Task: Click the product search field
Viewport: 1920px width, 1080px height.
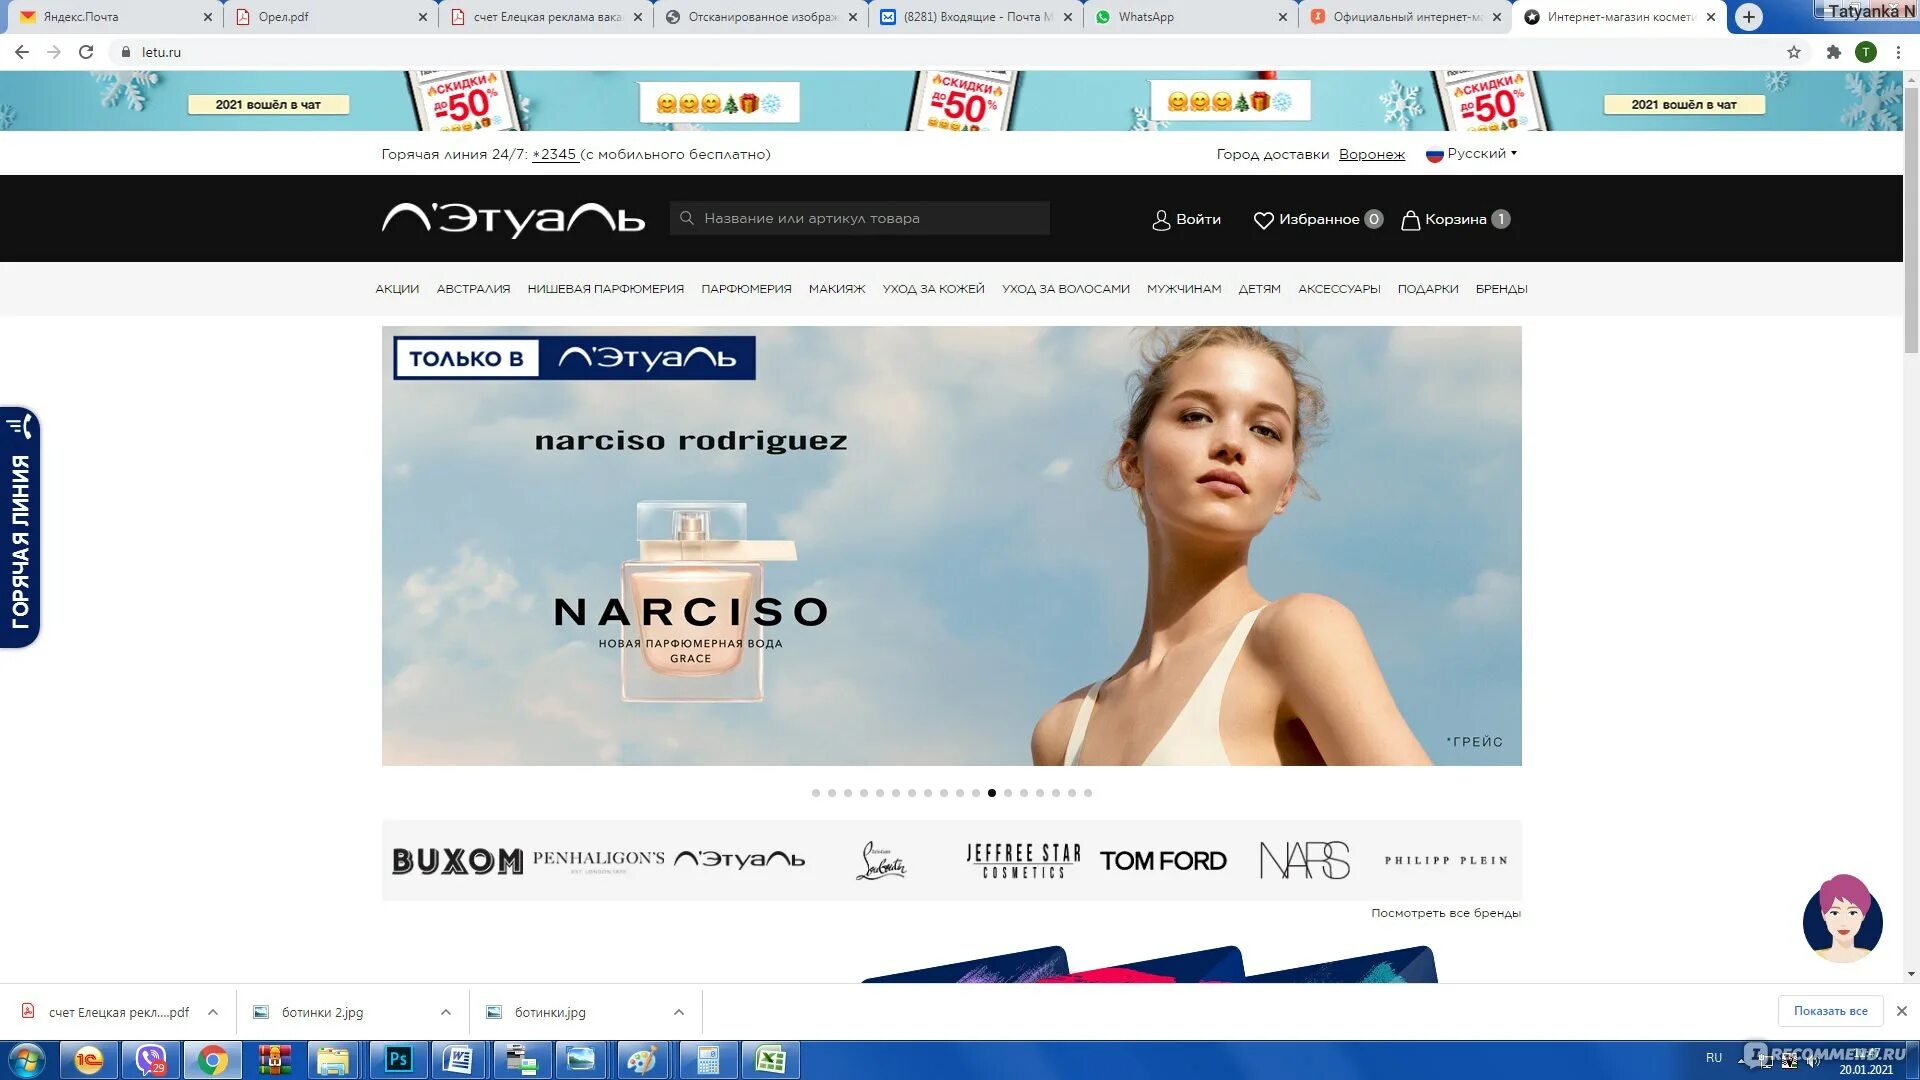Action: point(860,218)
